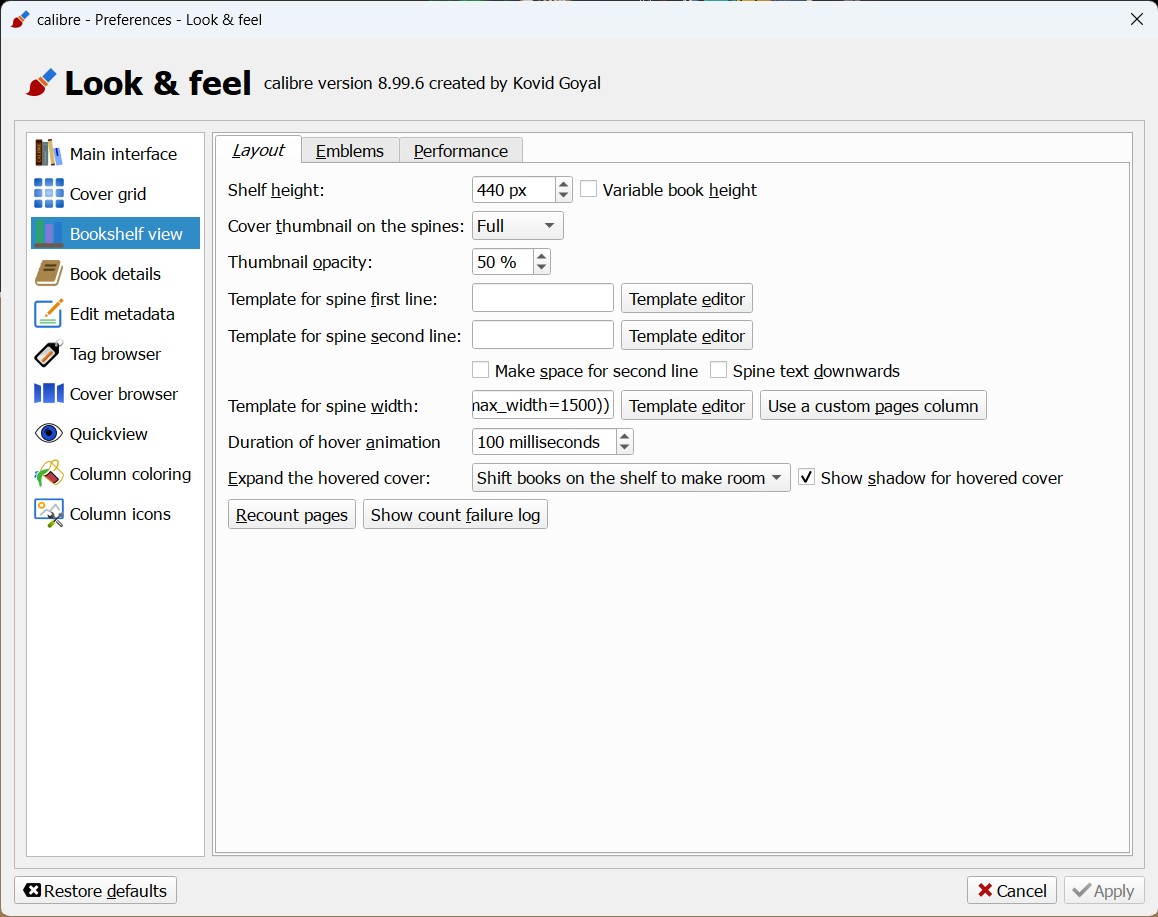Increase Shelf height with up arrow
The width and height of the screenshot is (1158, 917).
[x=563, y=184]
